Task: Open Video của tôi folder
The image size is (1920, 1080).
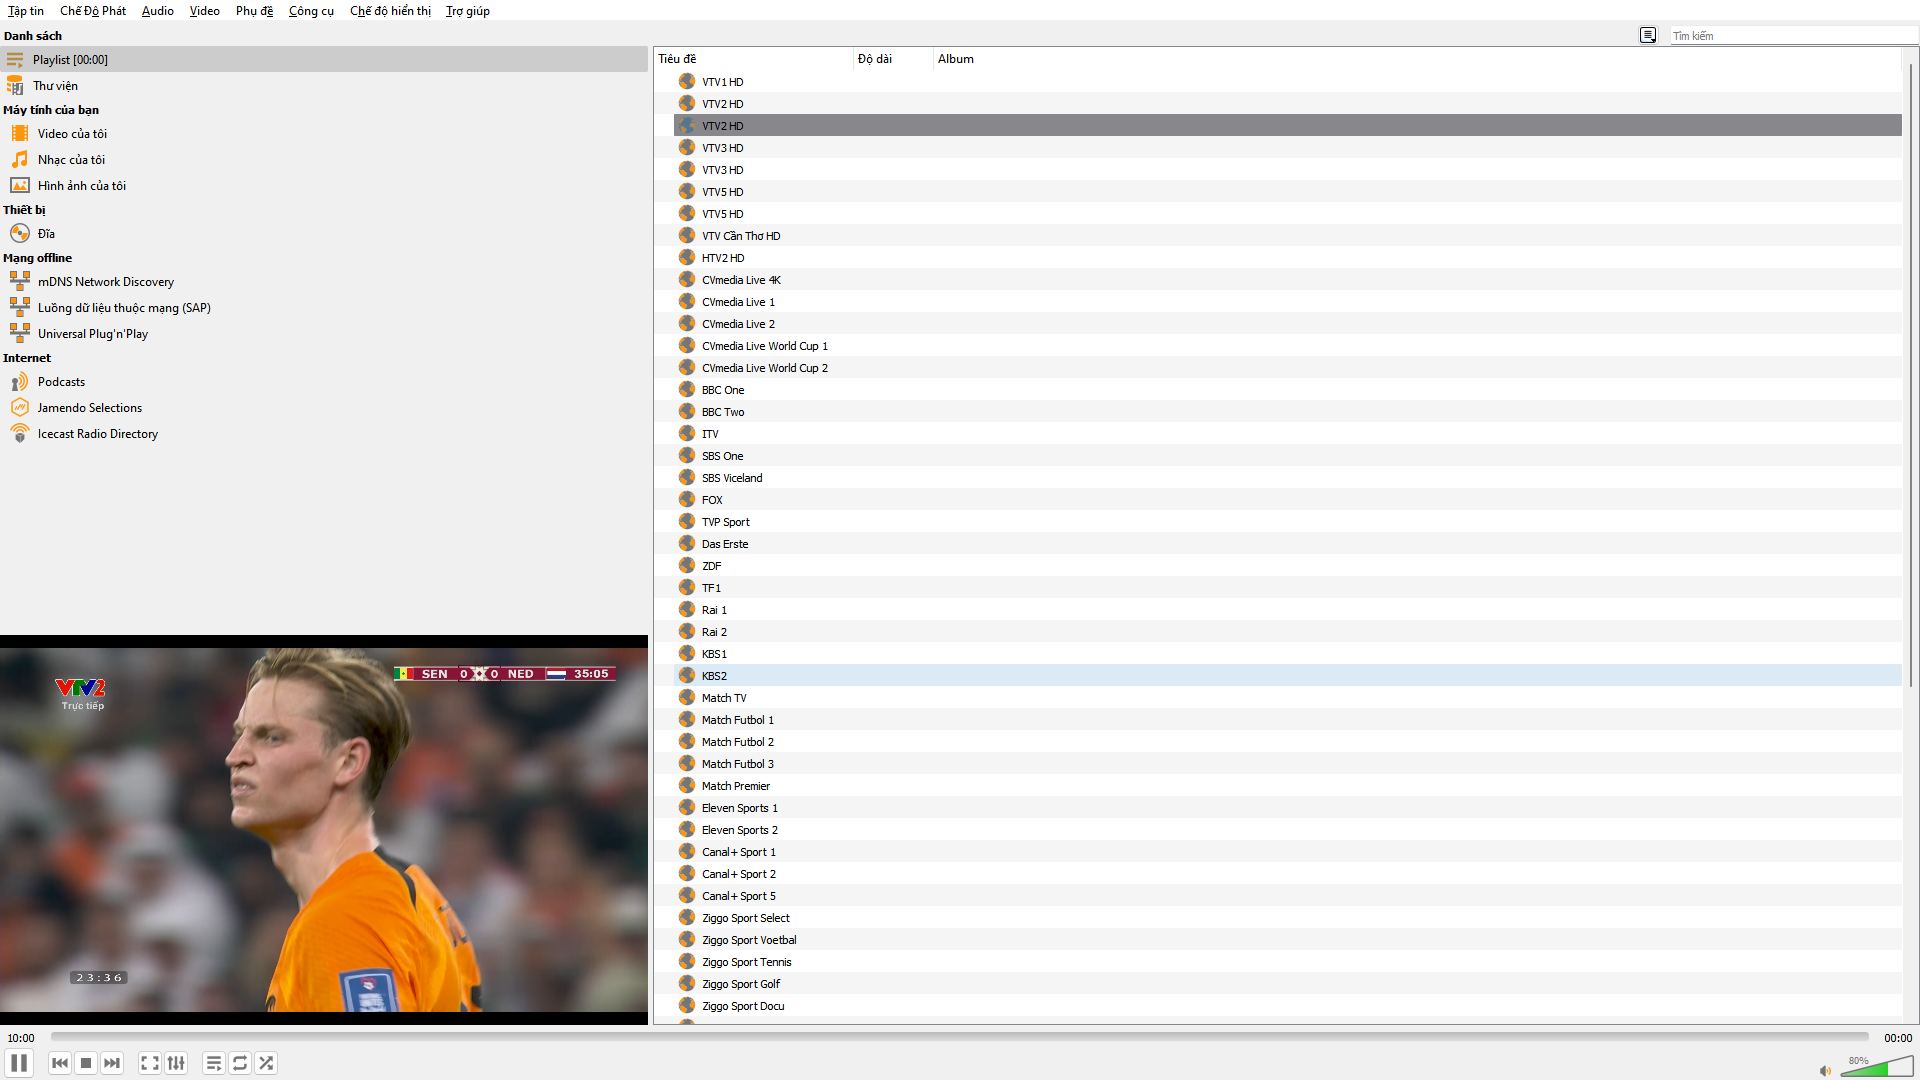Action: tap(324, 134)
